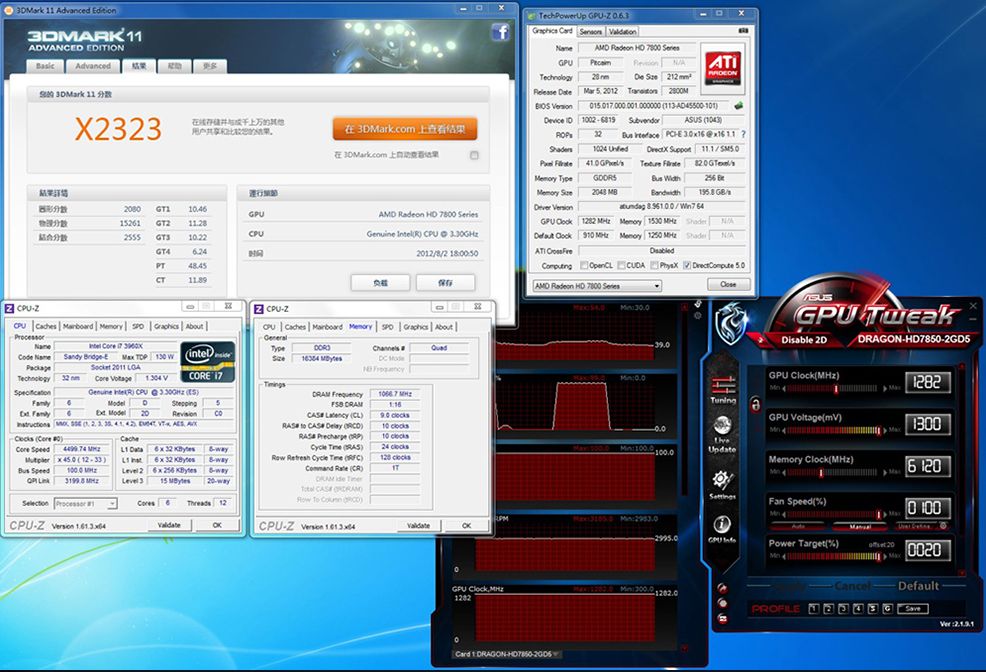Click the Facebook icon in 3DMark 11

click(501, 31)
